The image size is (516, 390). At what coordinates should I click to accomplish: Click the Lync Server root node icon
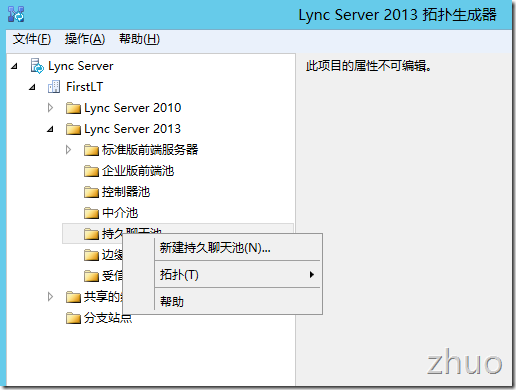point(37,66)
